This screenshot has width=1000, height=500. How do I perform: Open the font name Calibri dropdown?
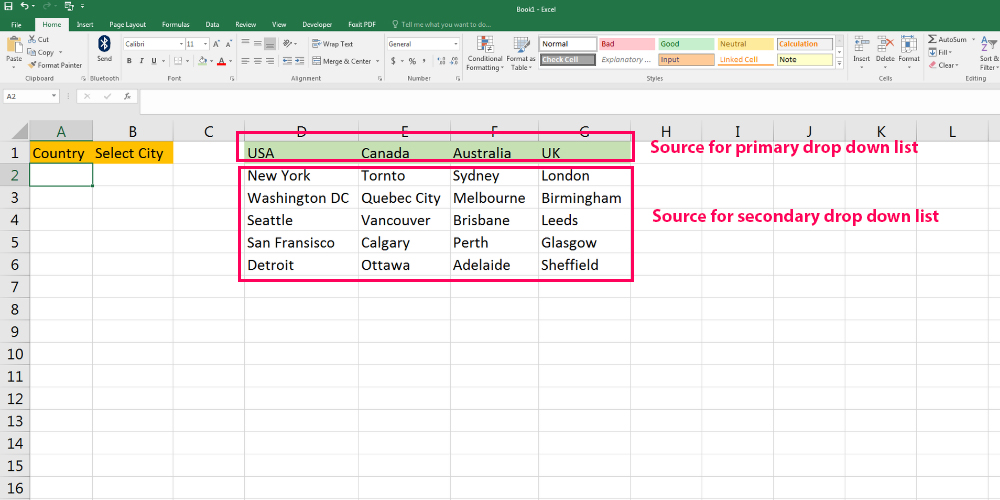pyautogui.click(x=180, y=44)
